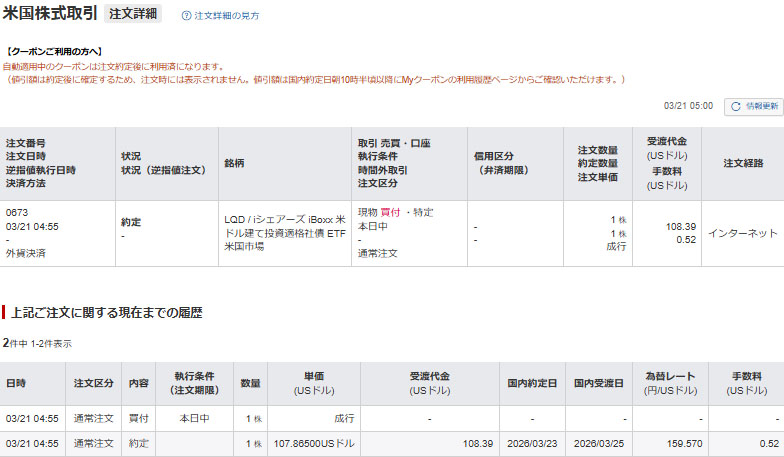Click order number 0673
Image resolution: width=784 pixels, height=457 pixels.
click(x=17, y=212)
